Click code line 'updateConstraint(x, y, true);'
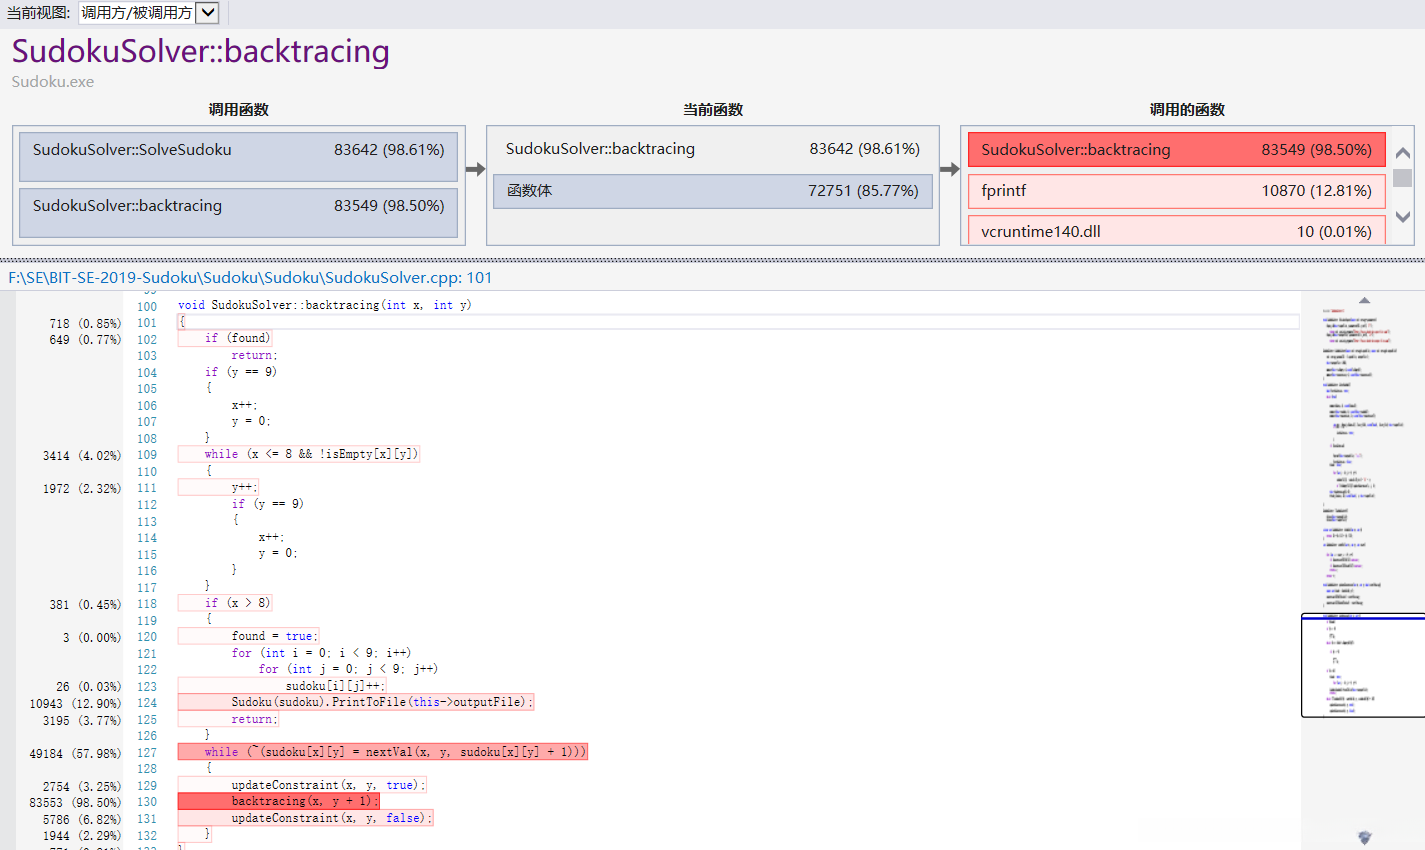 click(x=329, y=785)
